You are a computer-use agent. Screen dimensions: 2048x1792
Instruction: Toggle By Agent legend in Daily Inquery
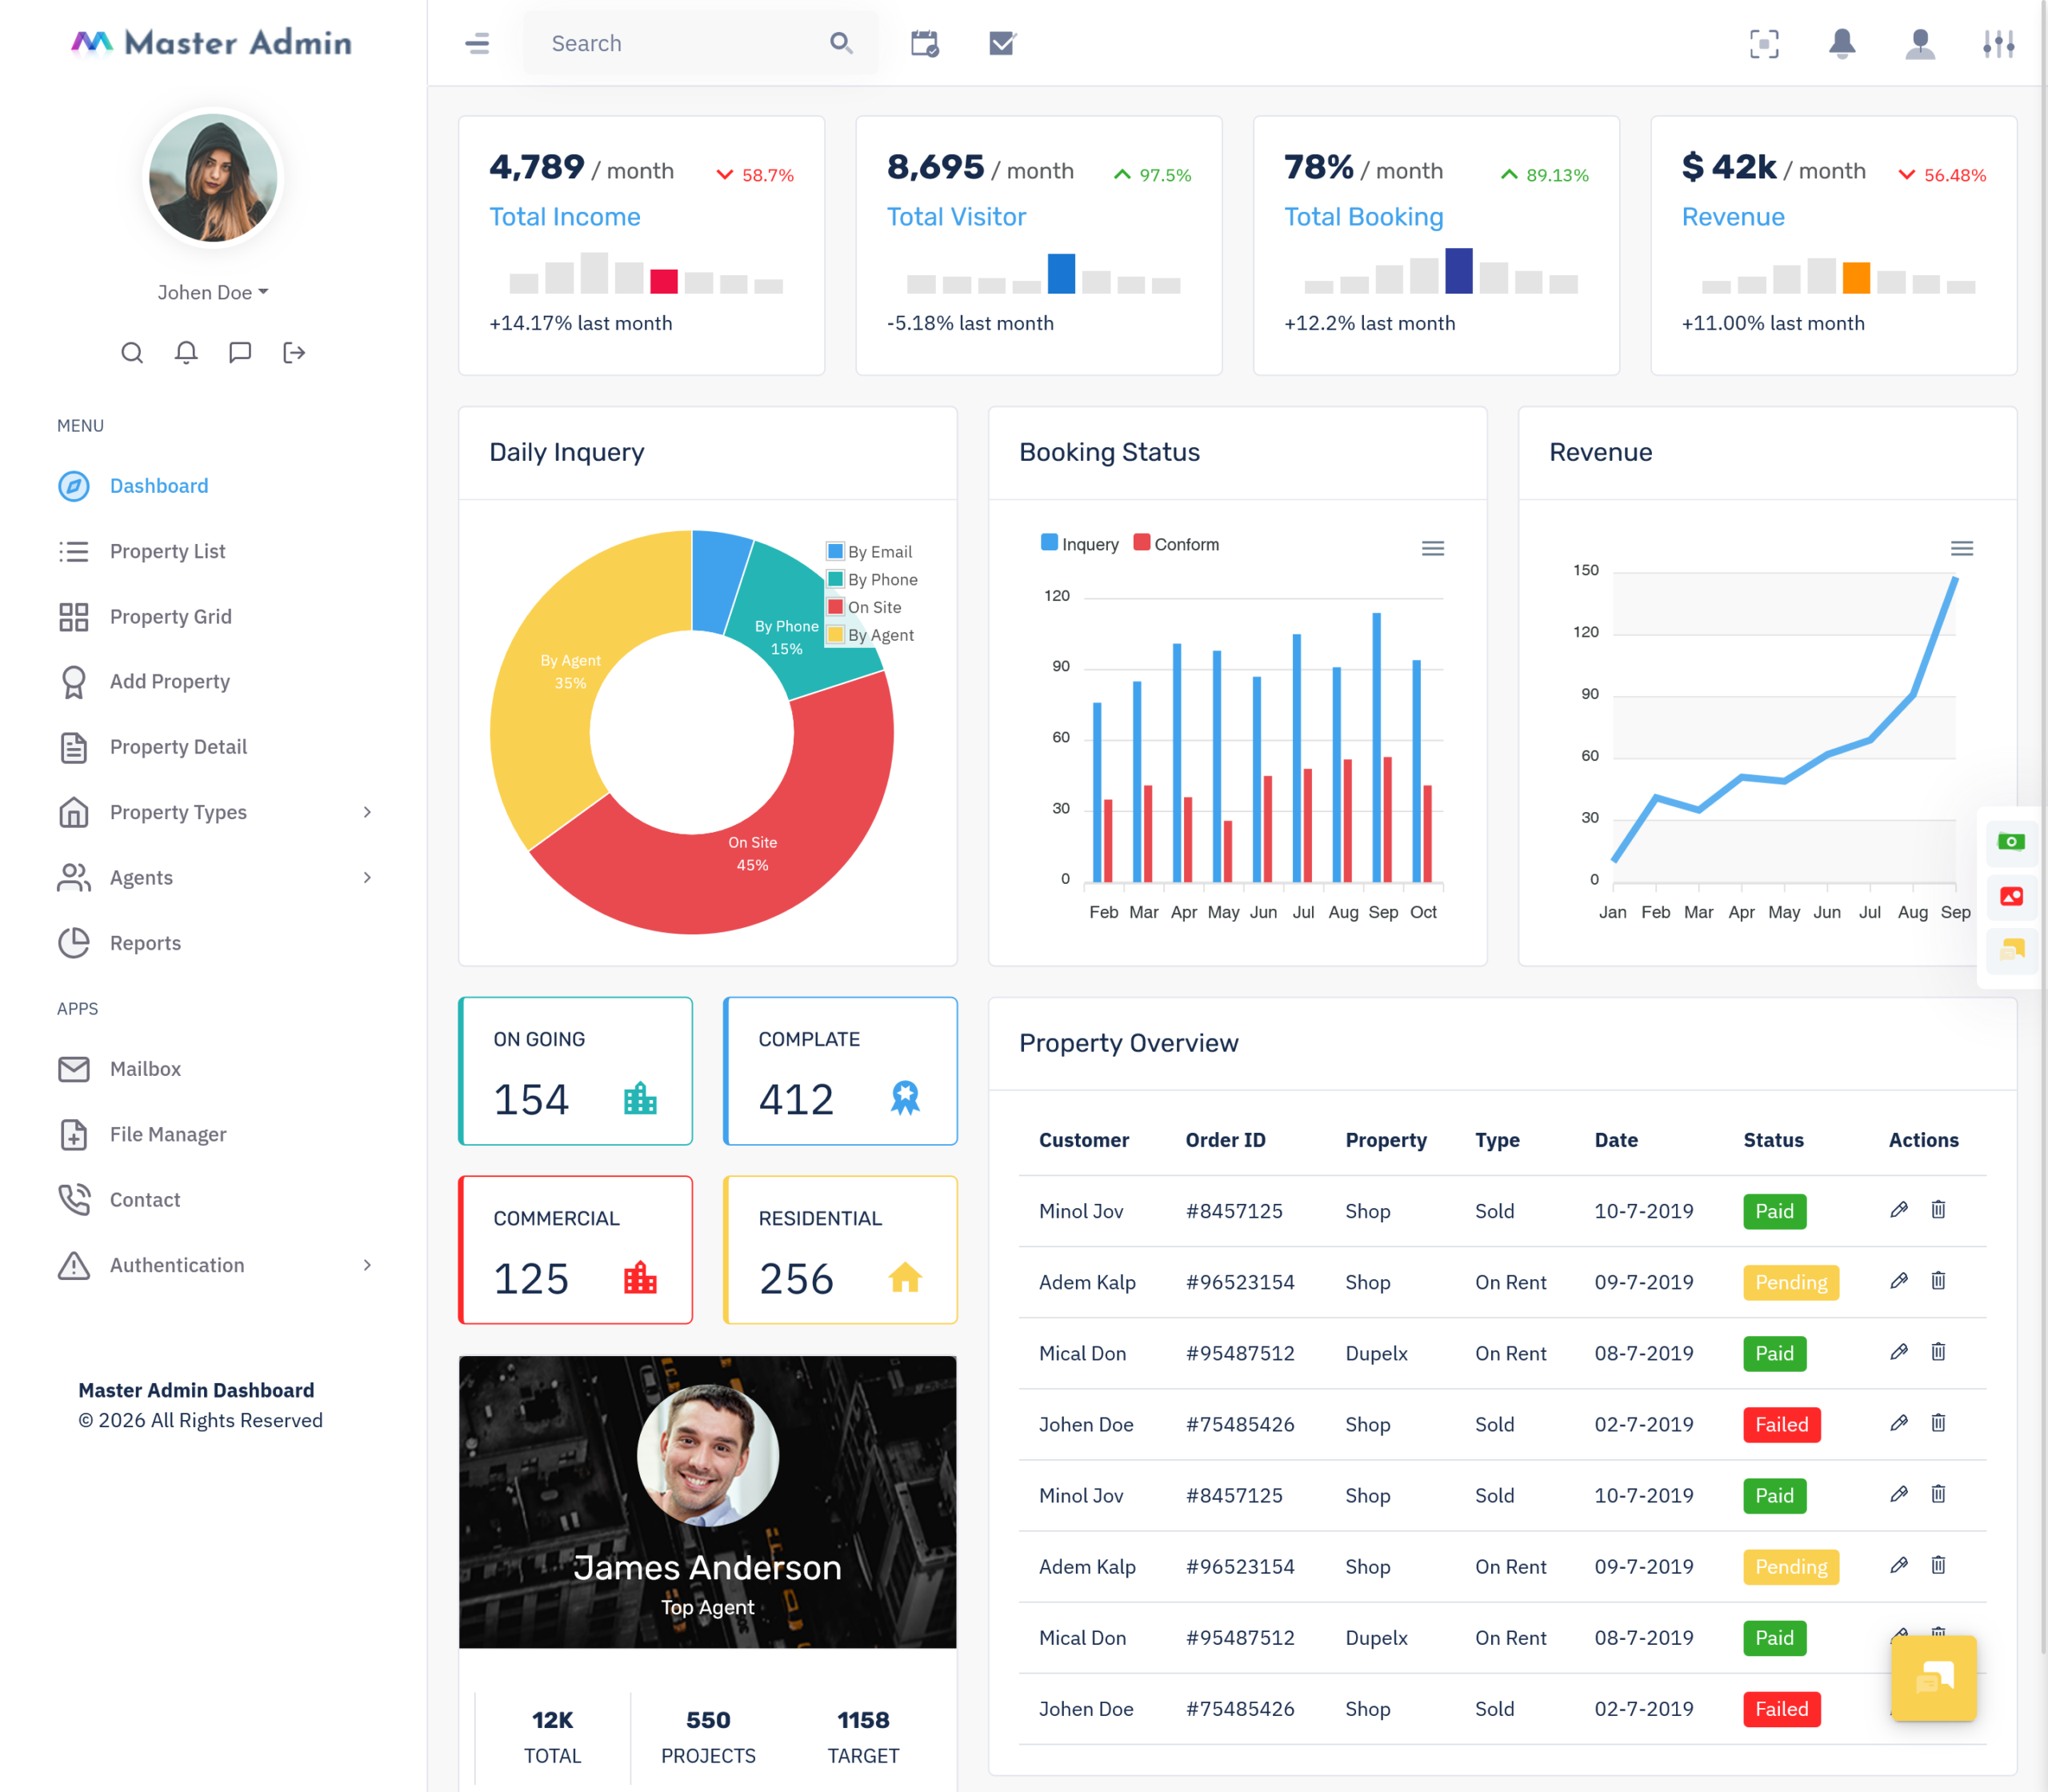(x=870, y=635)
